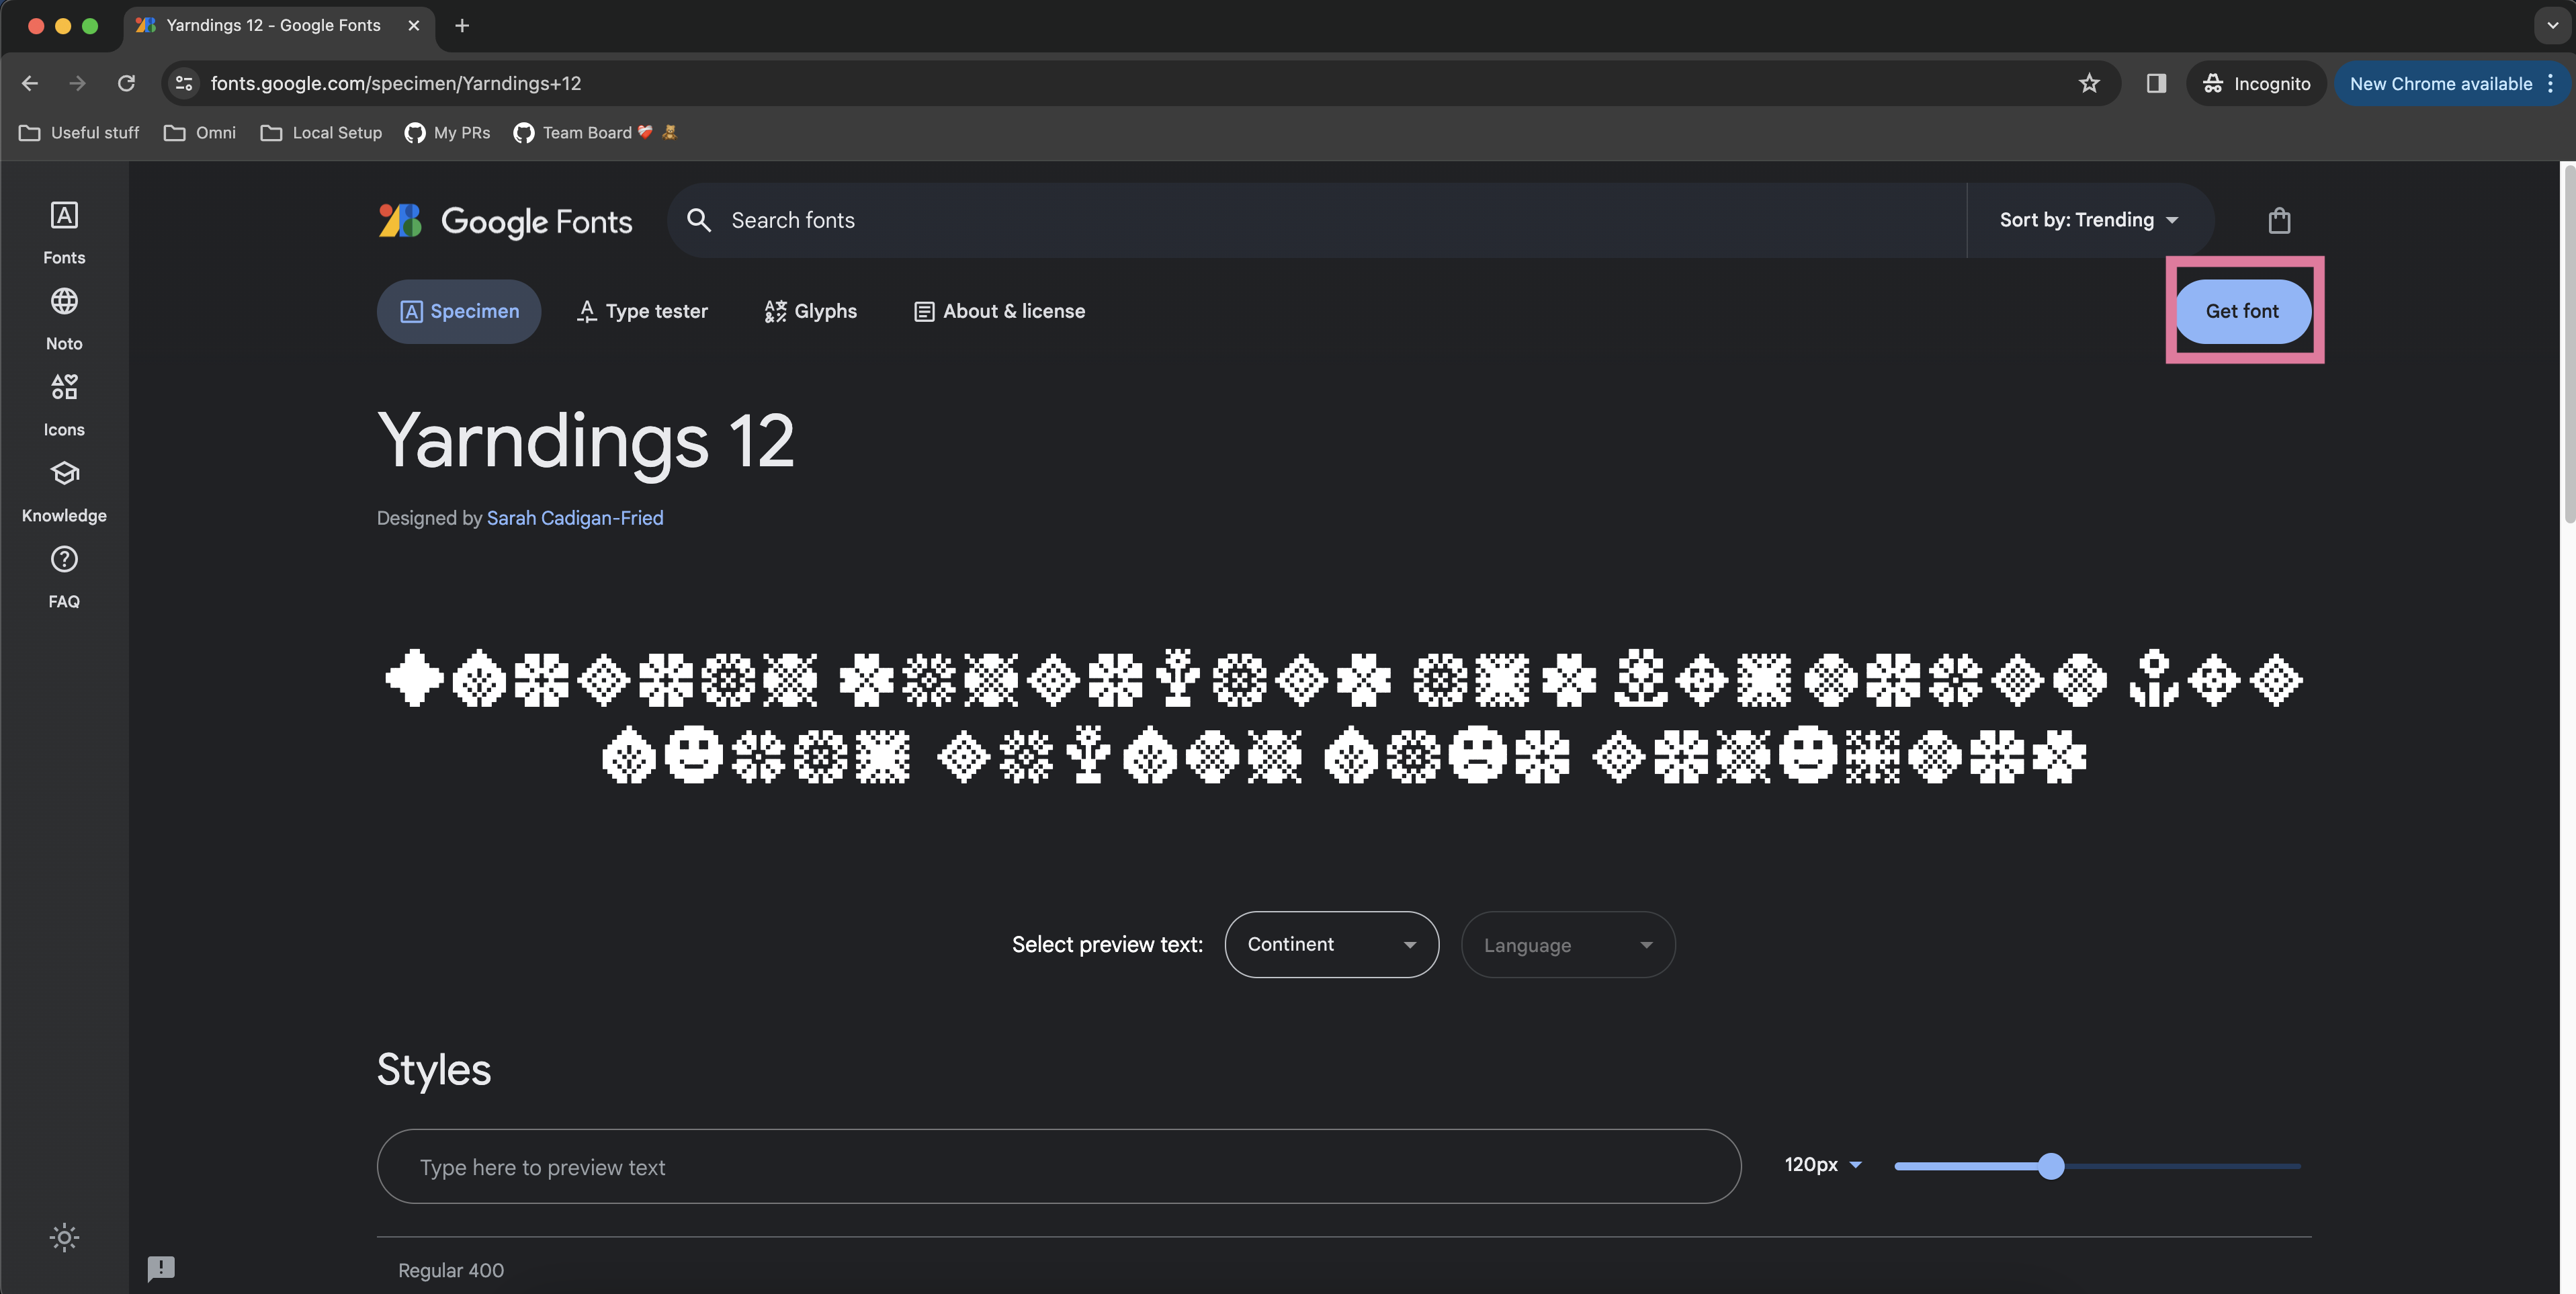Viewport: 2576px width, 1294px height.
Task: Switch to the Type tester tab
Action: [x=642, y=311]
